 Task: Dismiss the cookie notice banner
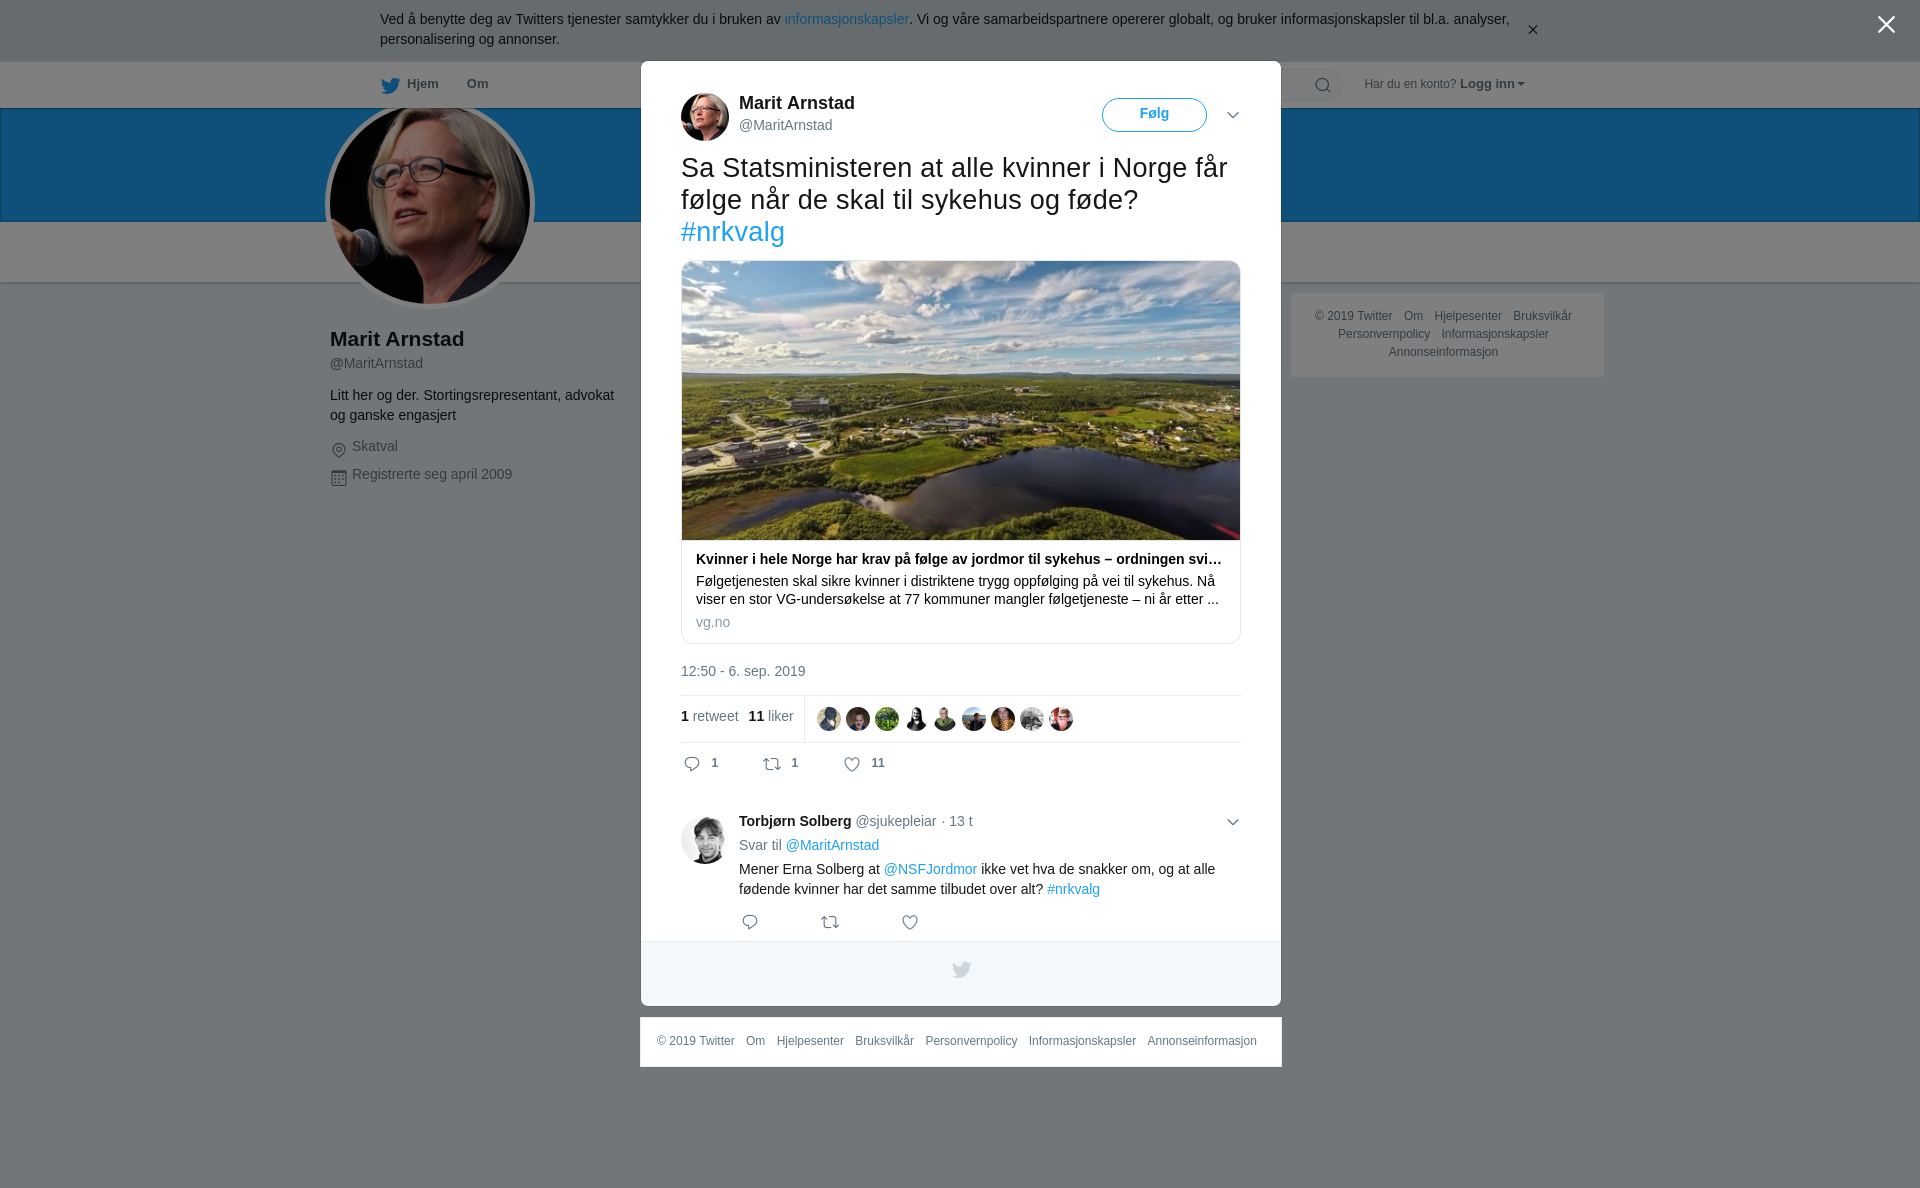1532,30
